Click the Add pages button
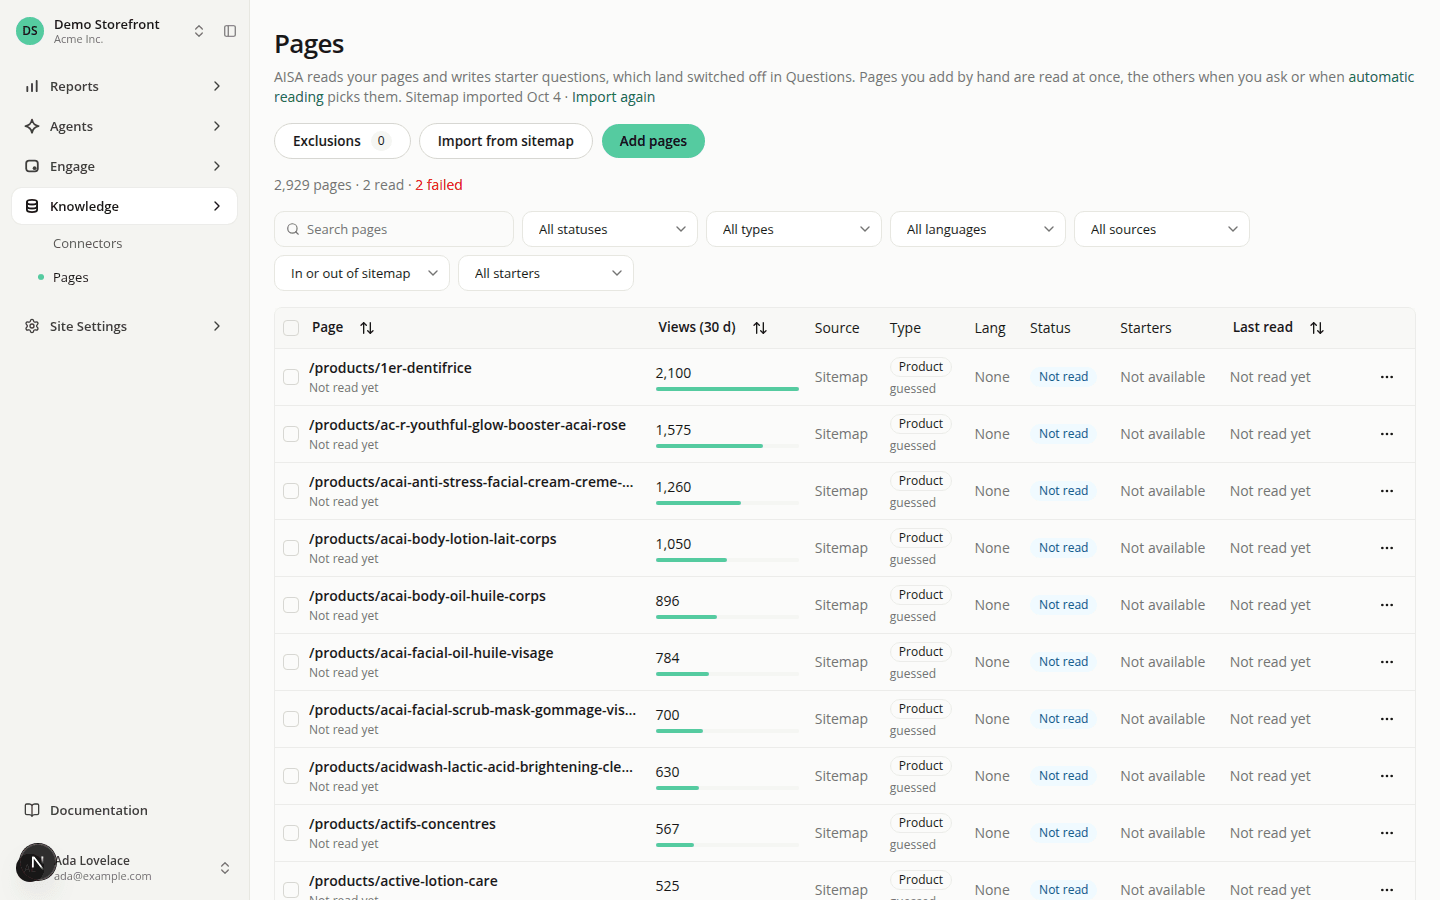This screenshot has width=1440, height=900. pos(653,141)
